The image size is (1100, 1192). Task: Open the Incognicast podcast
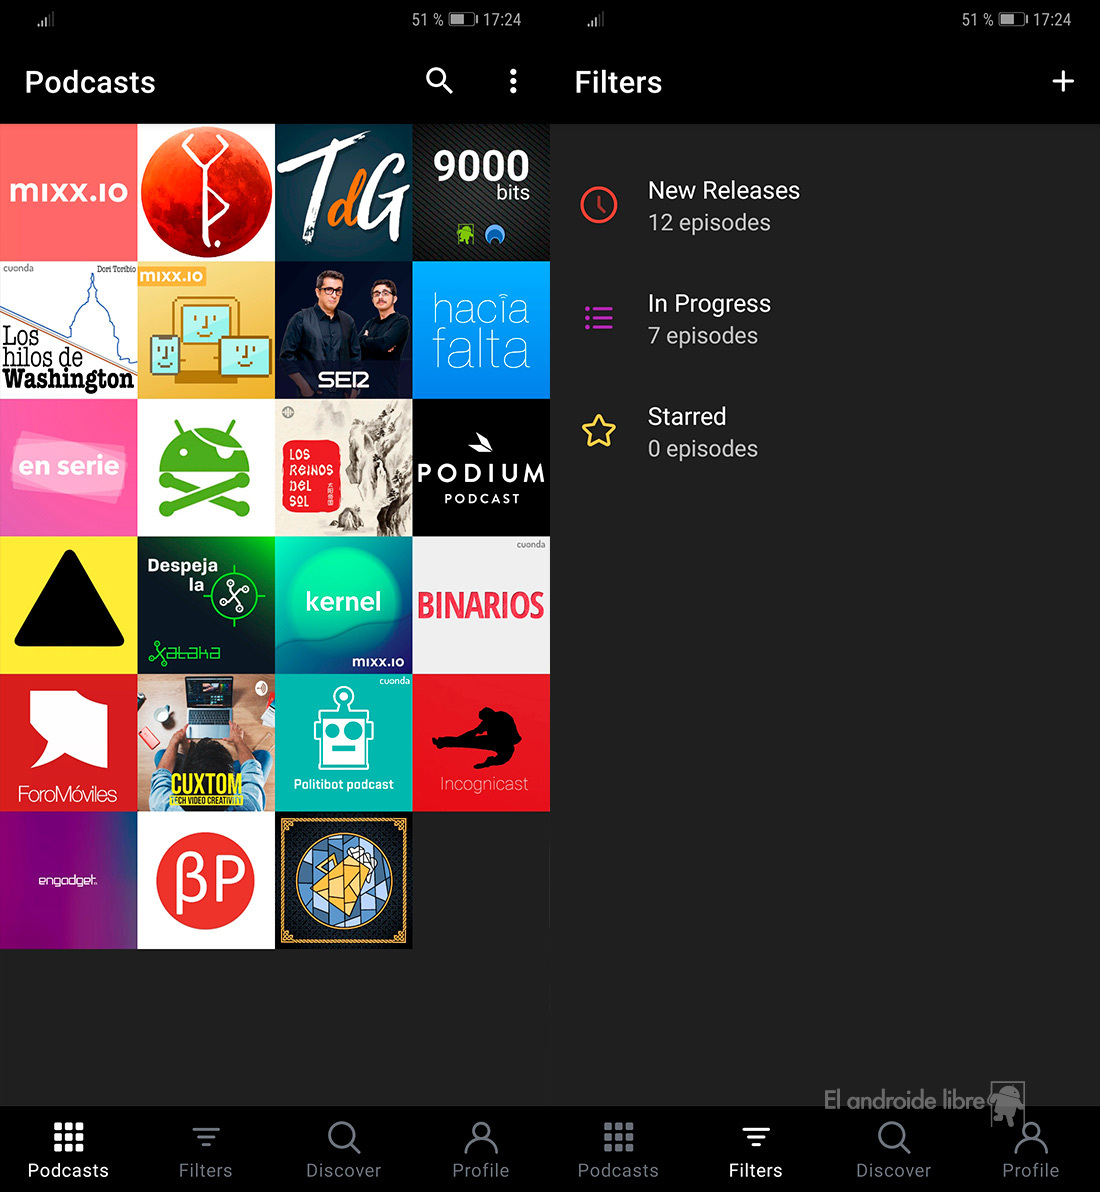click(x=481, y=743)
